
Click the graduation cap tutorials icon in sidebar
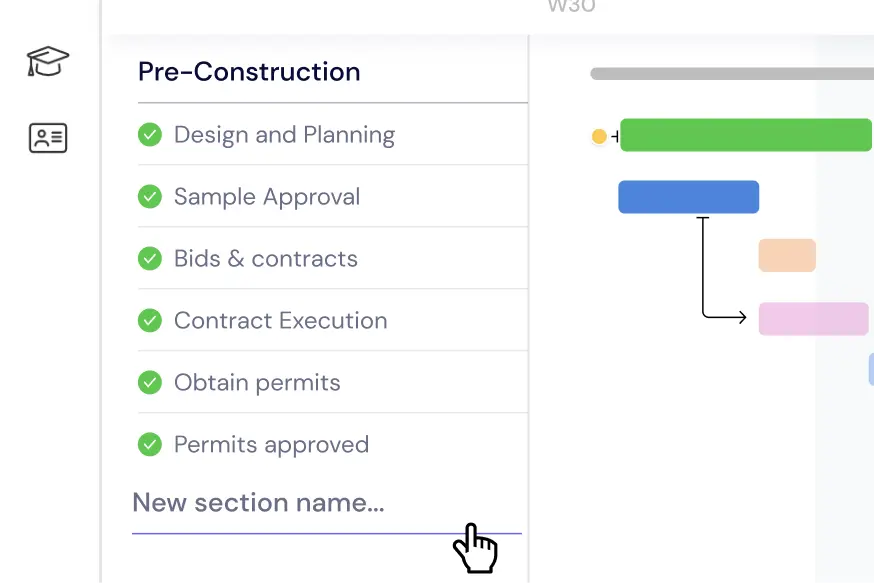click(x=47, y=61)
